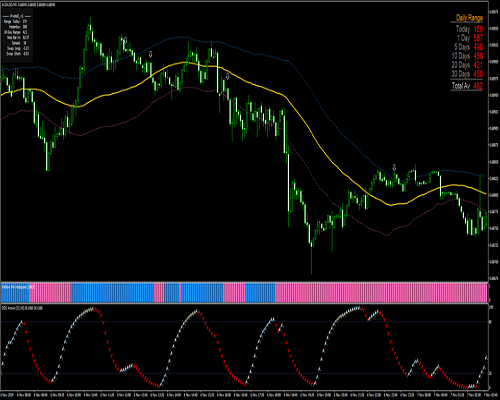
Task: Select the 20 Days range value 421
Action: (478, 65)
